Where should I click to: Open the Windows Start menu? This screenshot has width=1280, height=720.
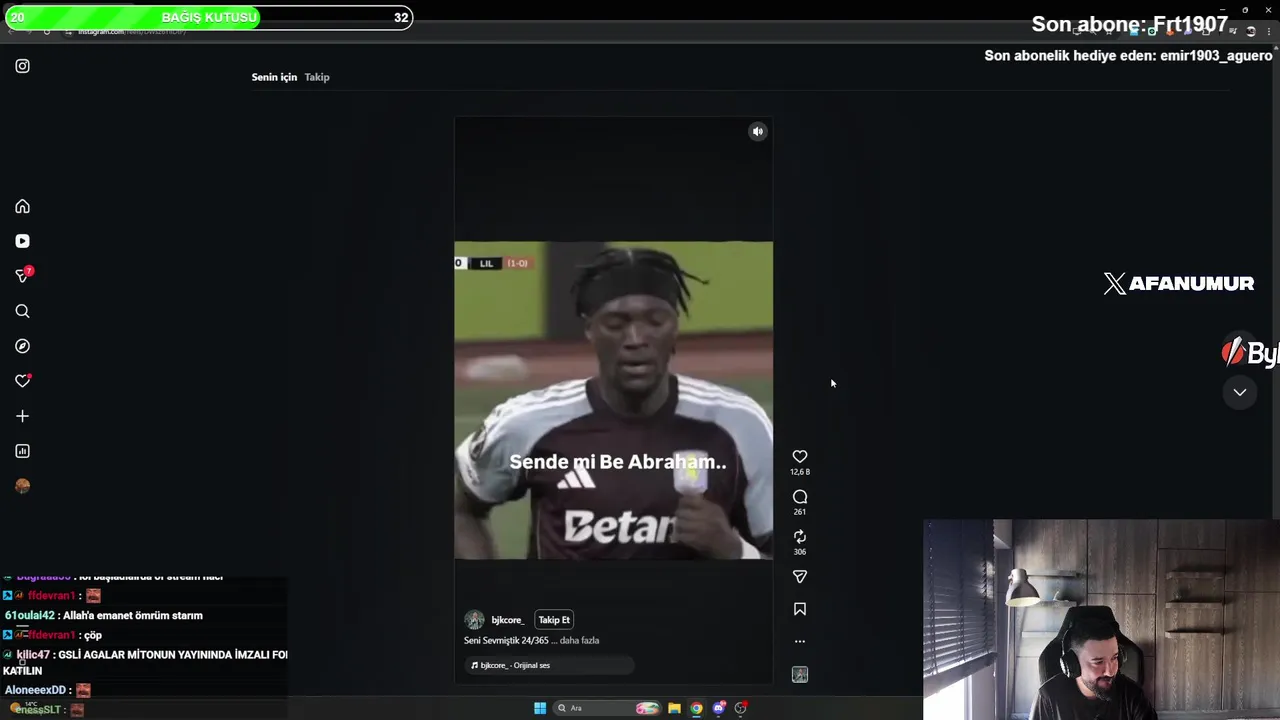pos(540,708)
